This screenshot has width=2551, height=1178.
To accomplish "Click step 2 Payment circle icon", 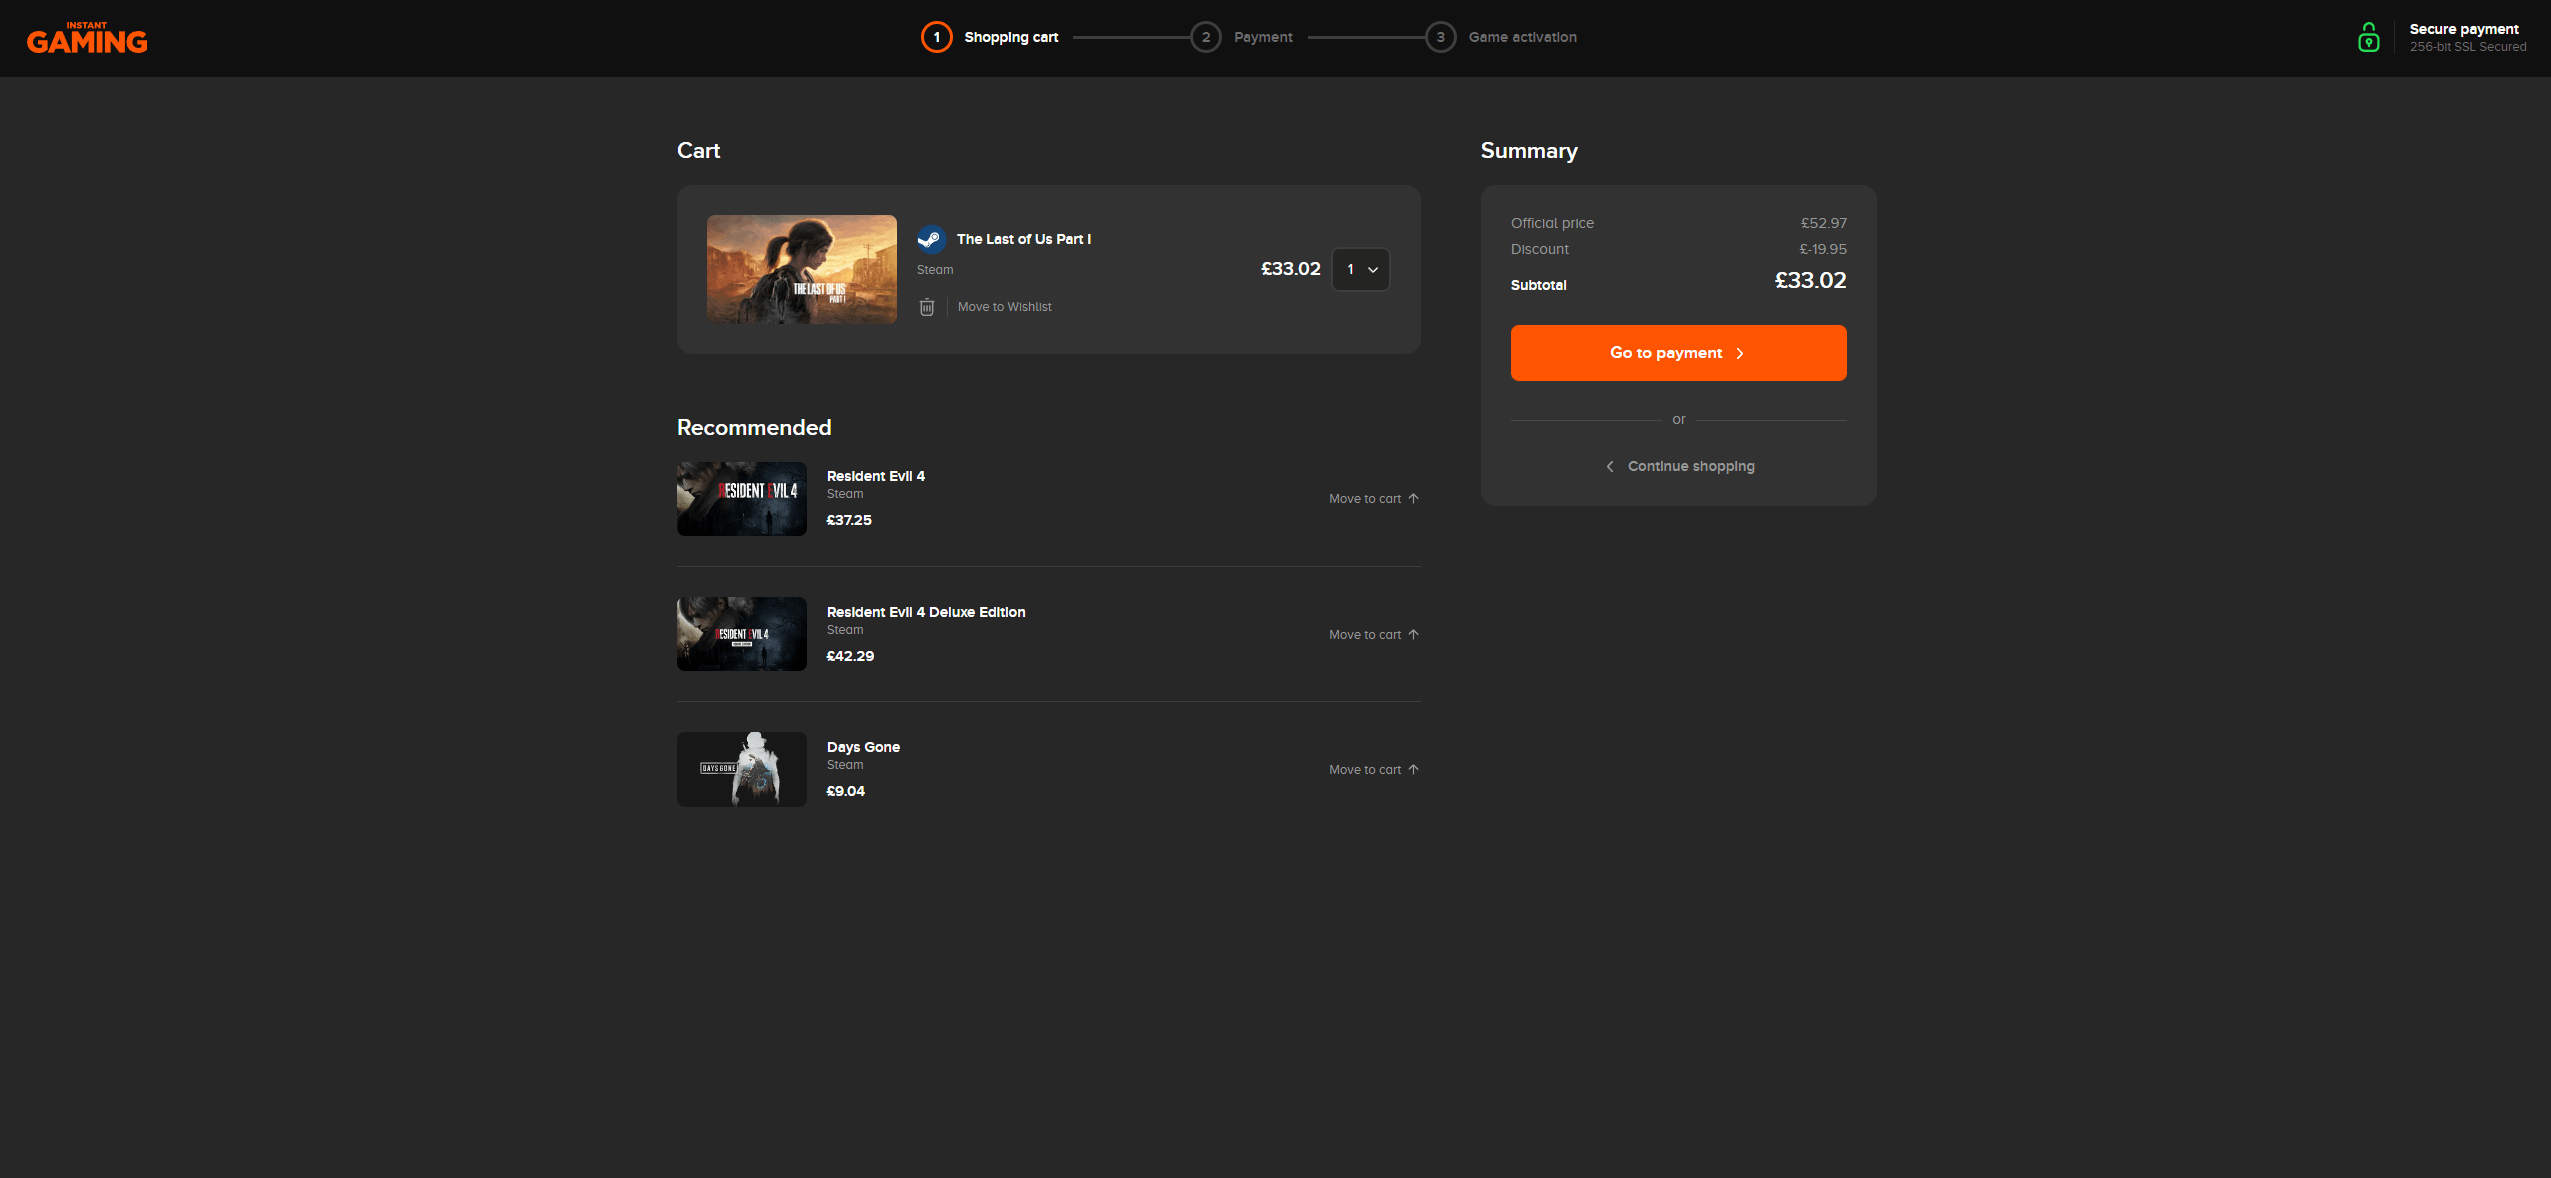I will (1205, 37).
